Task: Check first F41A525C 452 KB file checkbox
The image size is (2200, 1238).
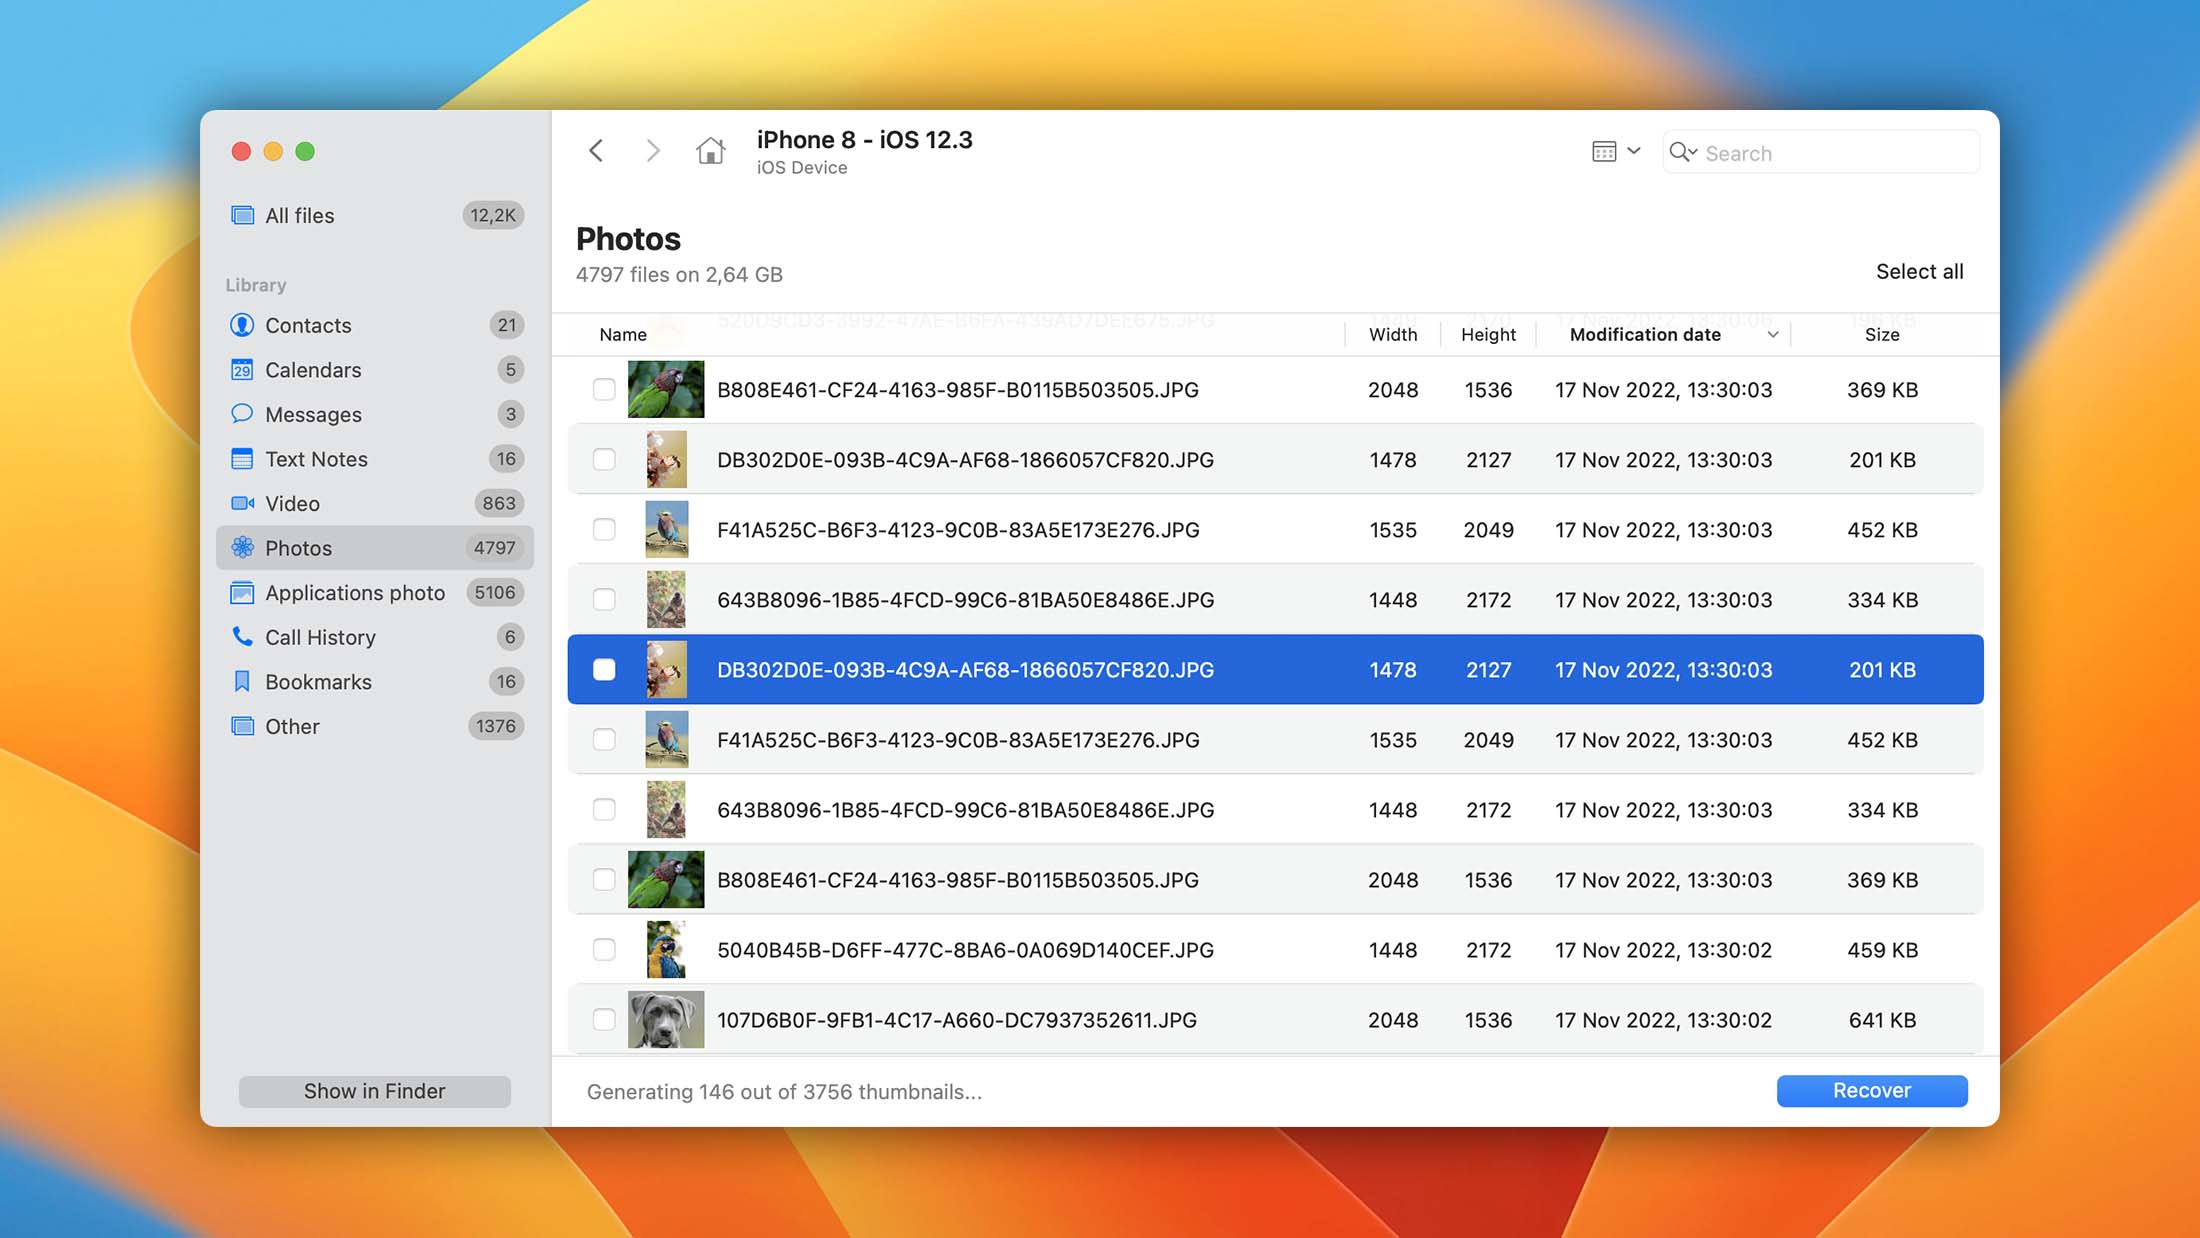Action: tap(604, 529)
